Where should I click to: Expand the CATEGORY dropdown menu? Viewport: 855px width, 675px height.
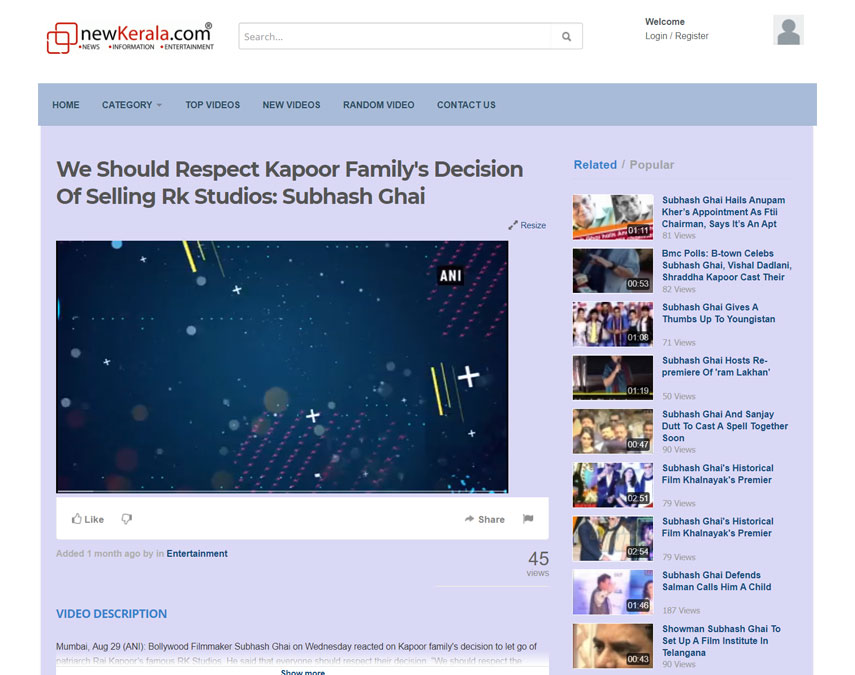point(131,105)
